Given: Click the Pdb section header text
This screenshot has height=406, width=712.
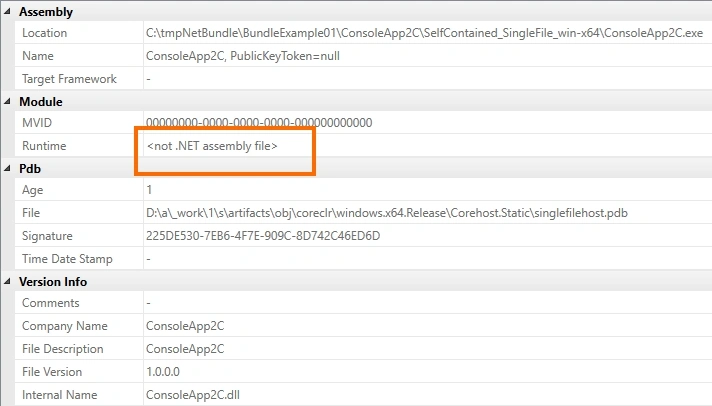Looking at the screenshot, I should pos(30,169).
